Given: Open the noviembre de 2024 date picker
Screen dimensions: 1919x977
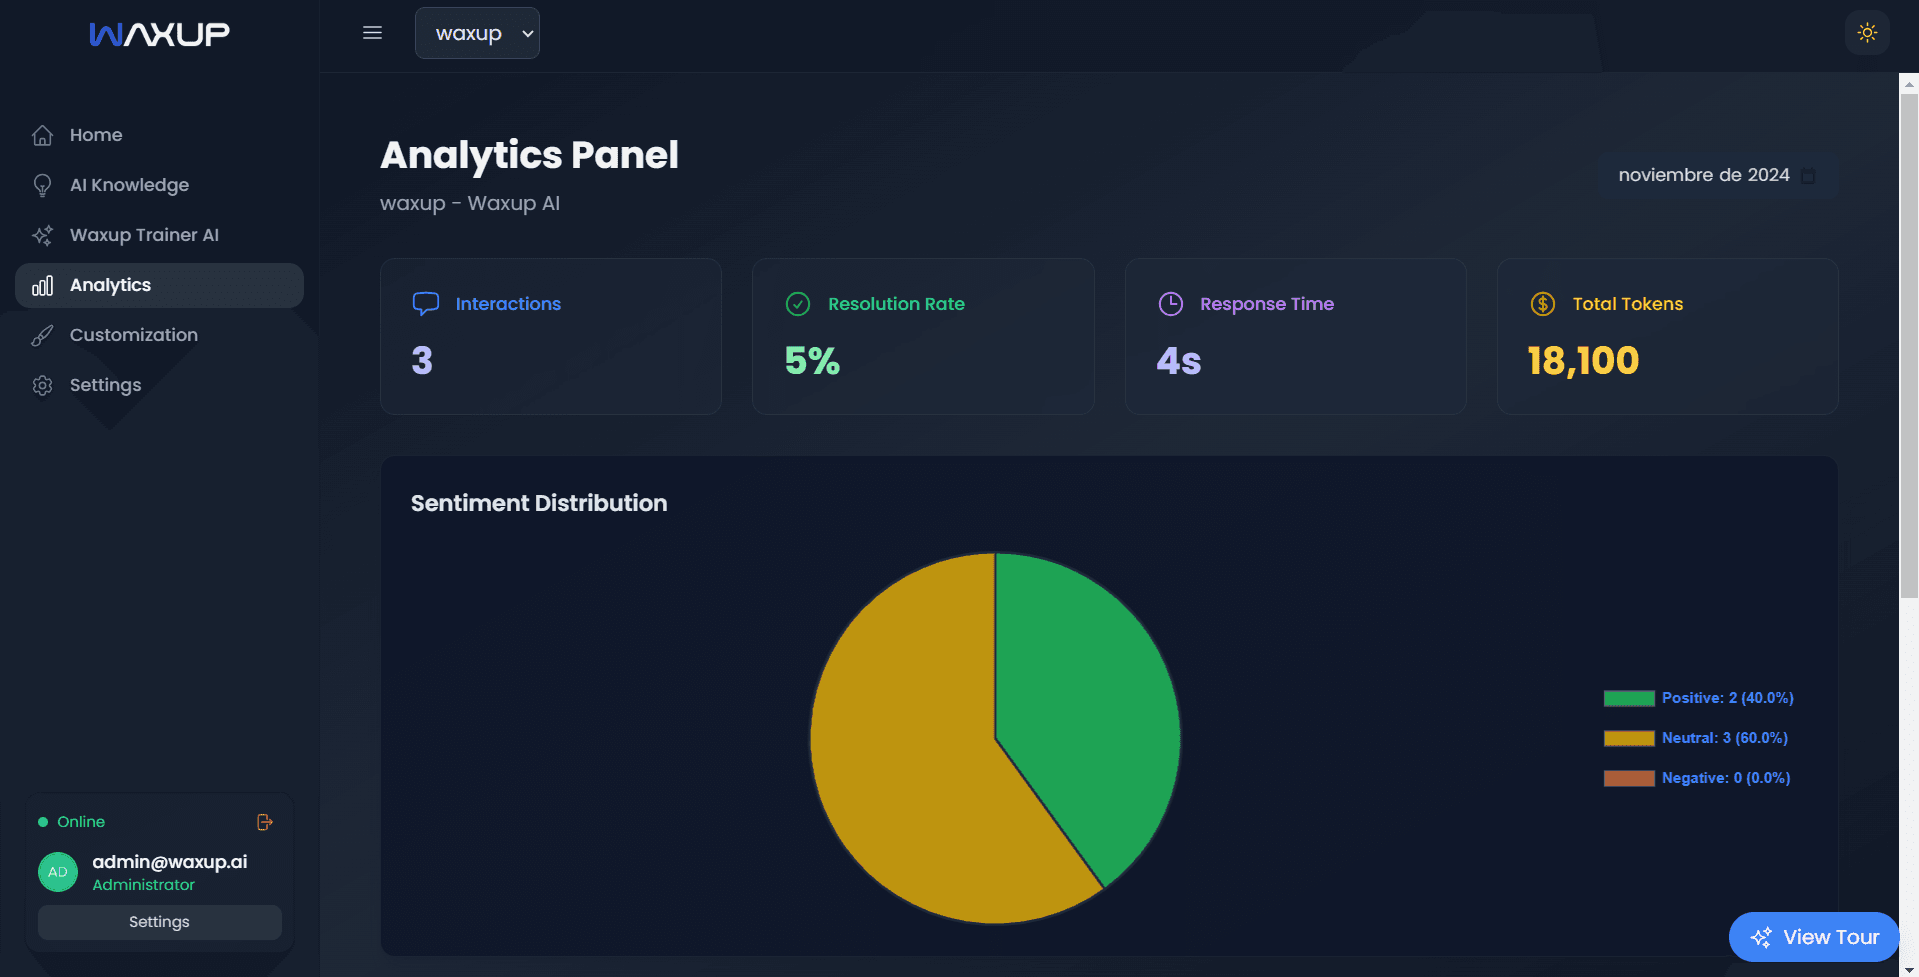Looking at the screenshot, I should click(x=1703, y=175).
